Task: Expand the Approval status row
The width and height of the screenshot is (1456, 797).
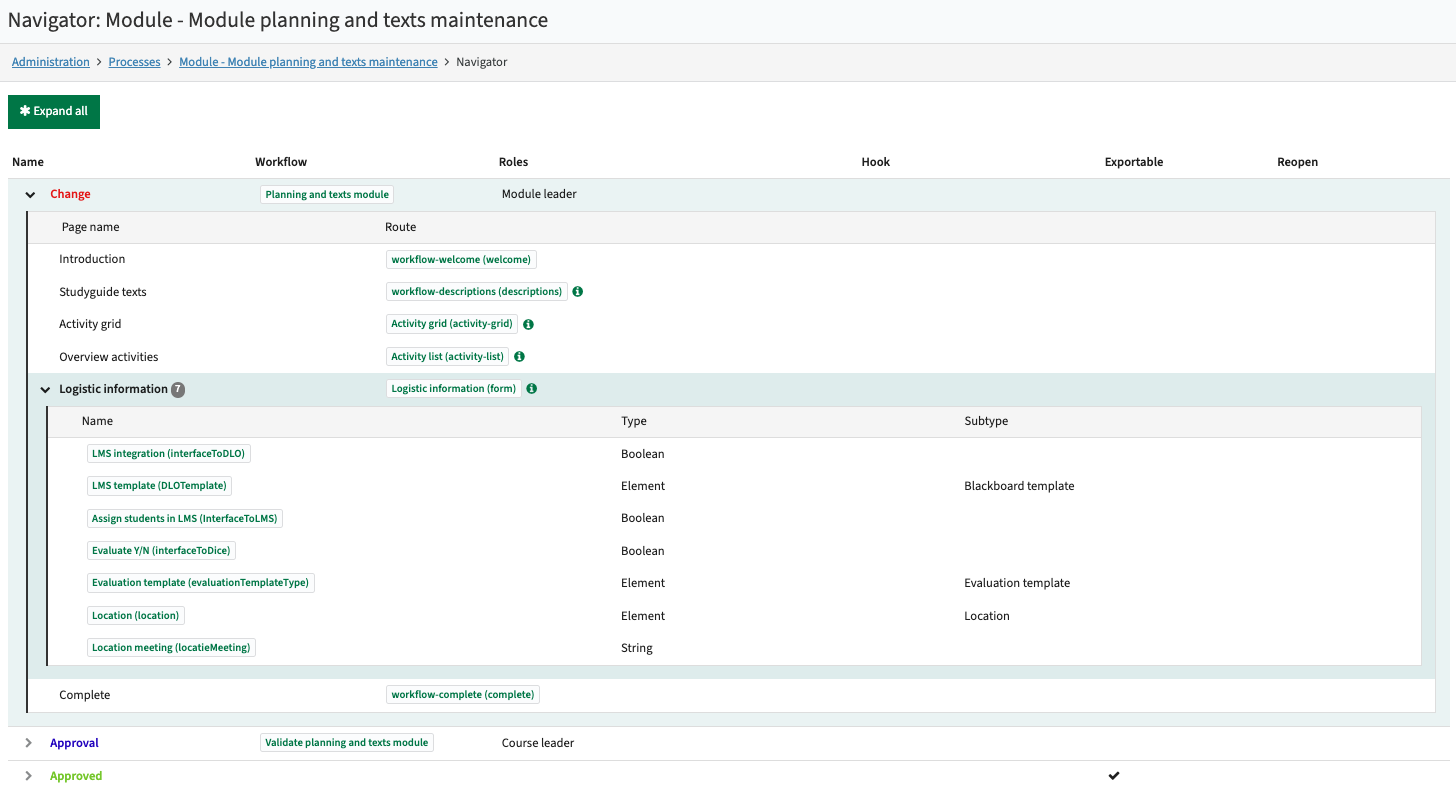Action: click(x=29, y=743)
